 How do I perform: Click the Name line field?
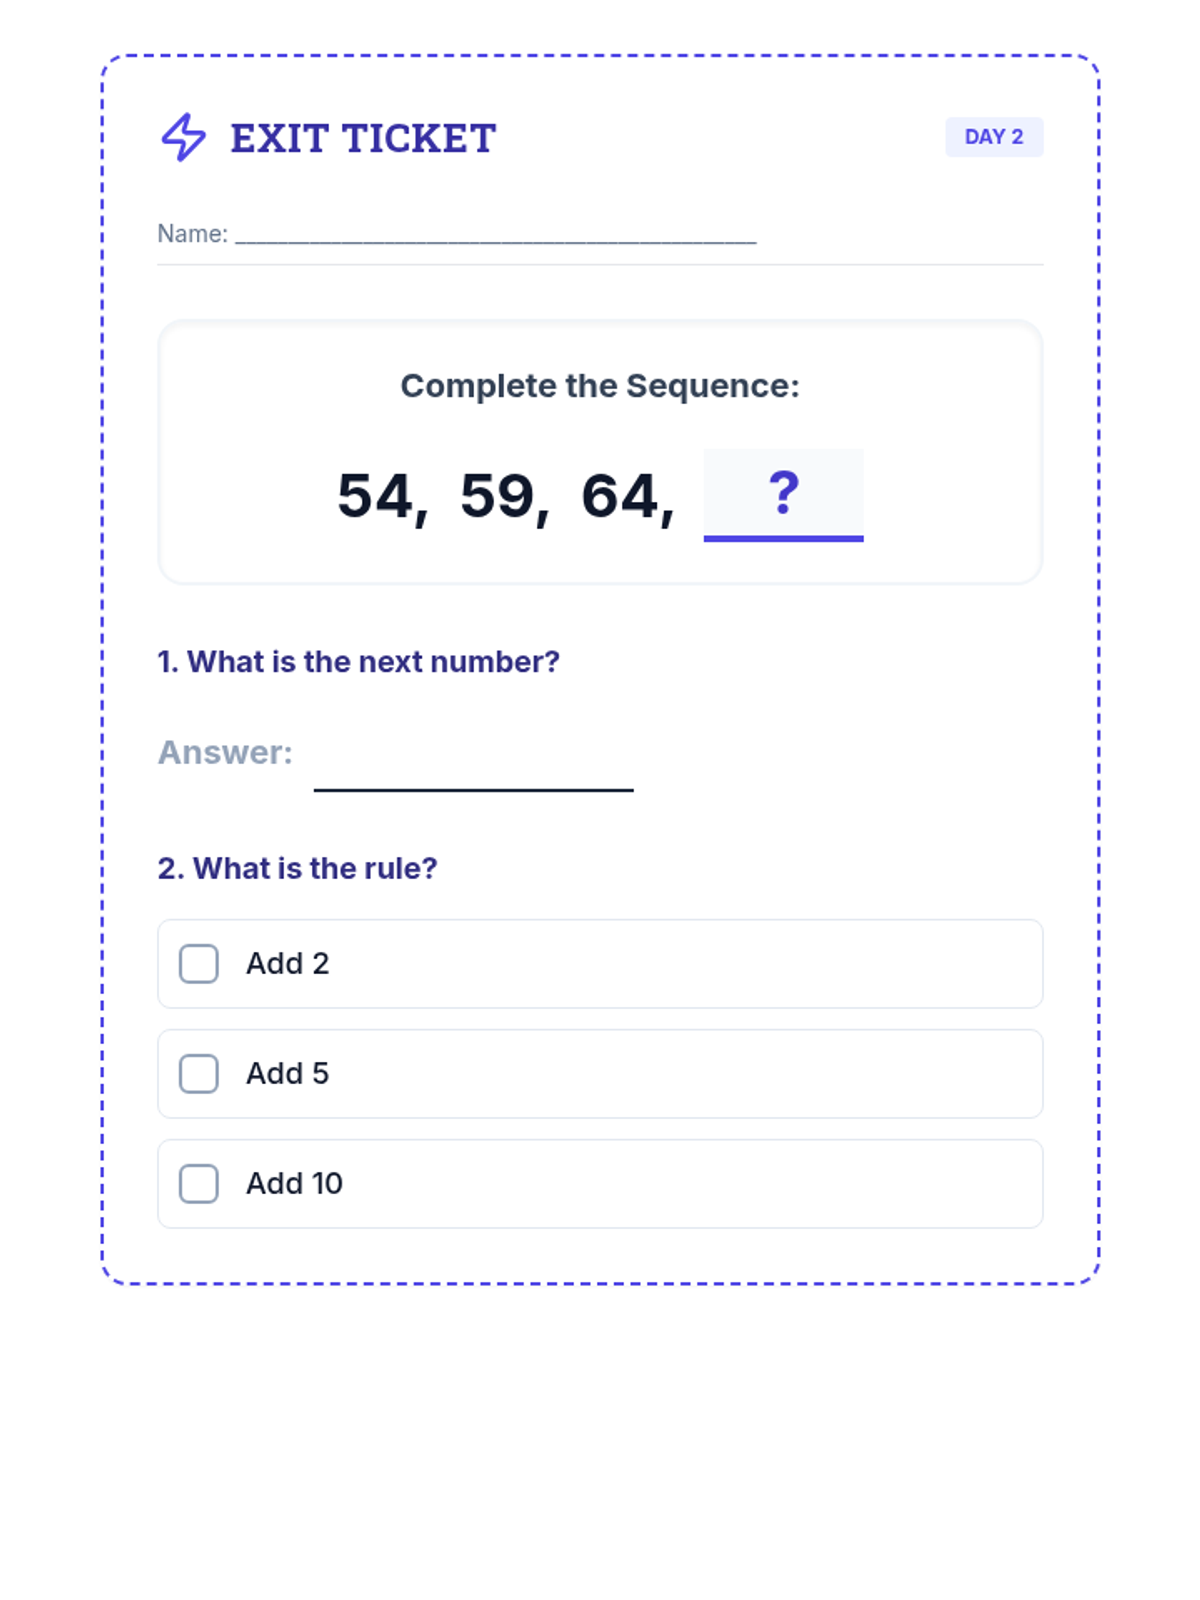(x=496, y=236)
